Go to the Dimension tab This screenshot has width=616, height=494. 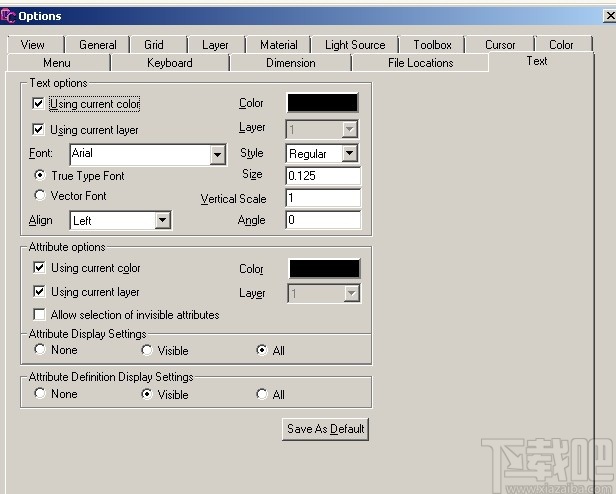coord(291,63)
